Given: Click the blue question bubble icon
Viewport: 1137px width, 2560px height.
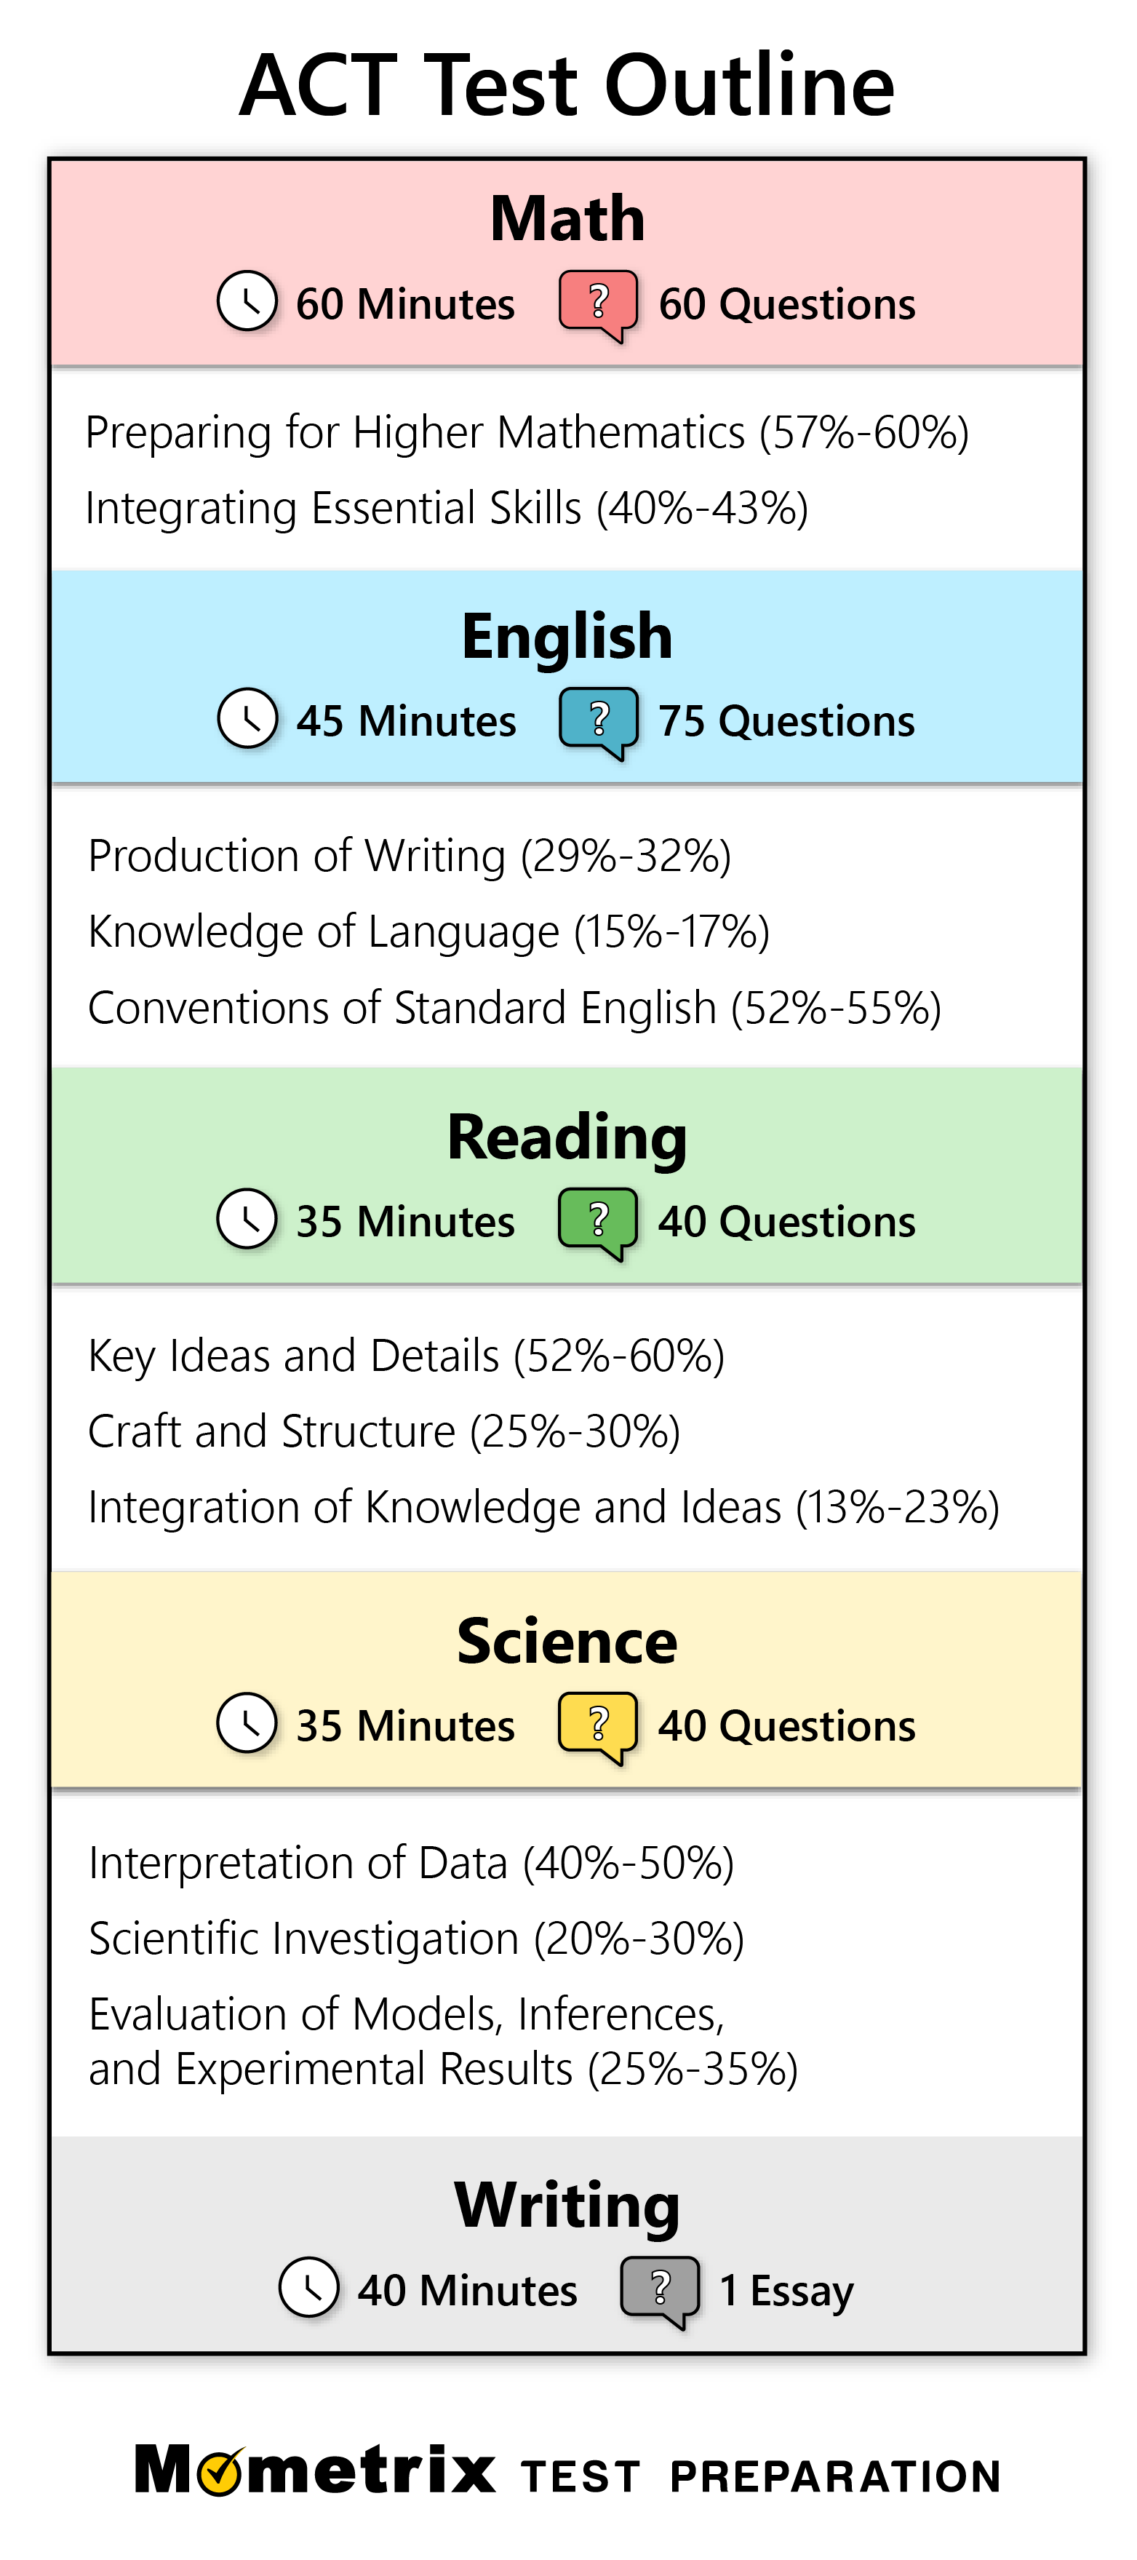Looking at the screenshot, I should pyautogui.click(x=598, y=720).
